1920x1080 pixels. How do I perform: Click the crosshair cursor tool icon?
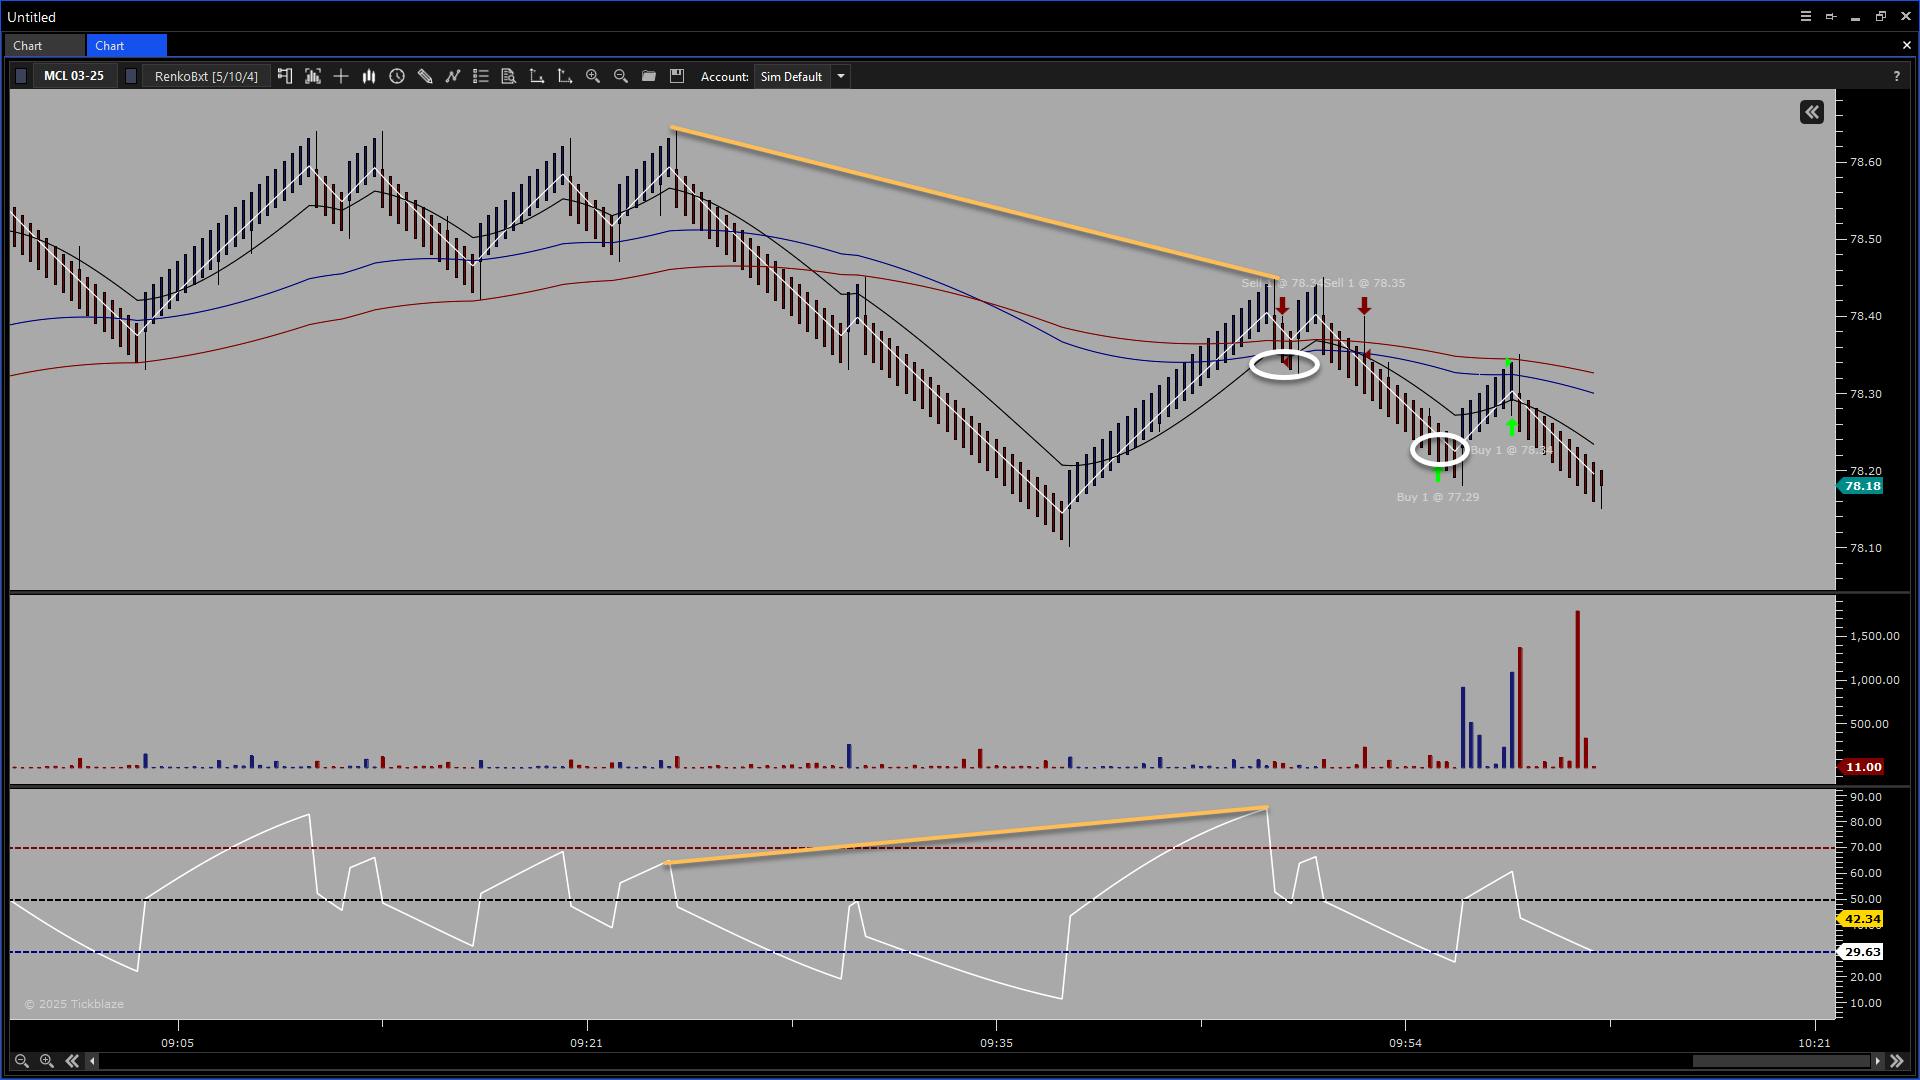(x=341, y=76)
